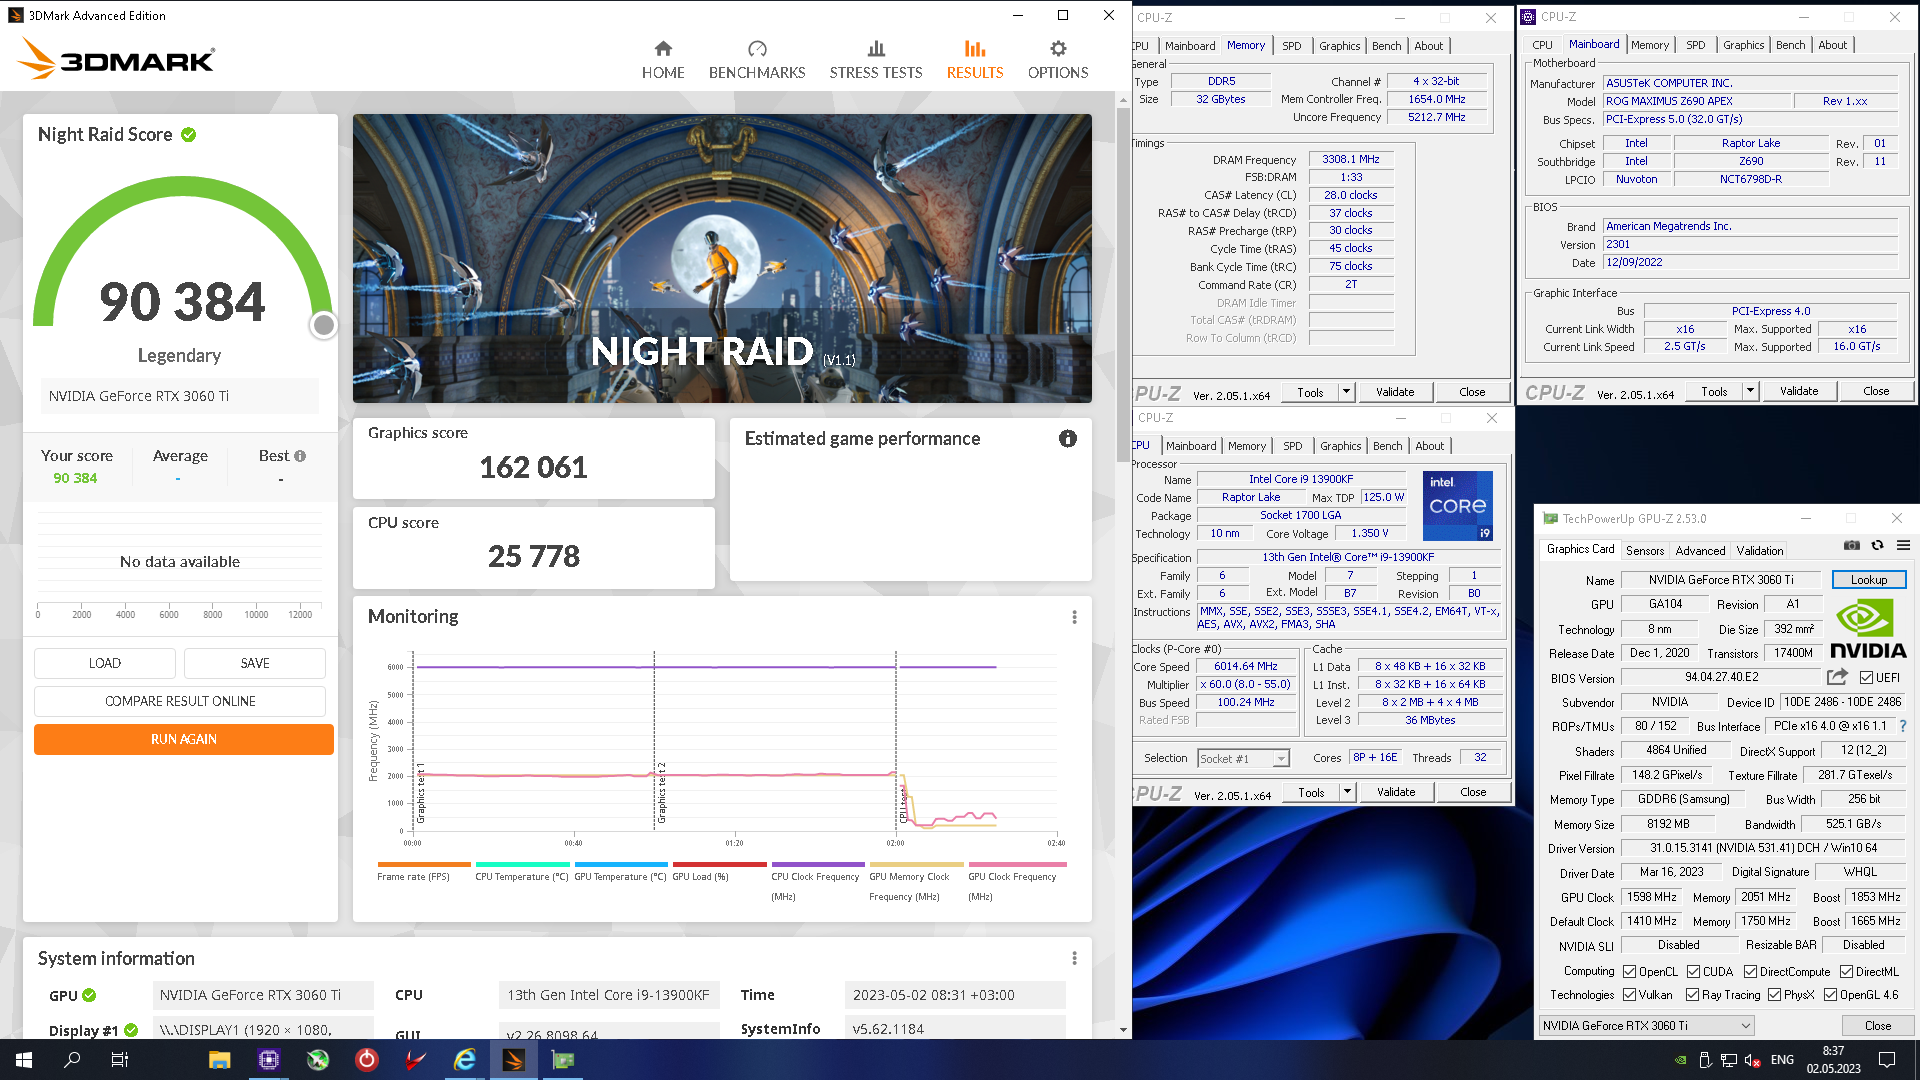
Task: Expand the Tools arrow in CPU-Z Memory window
Action: 1347,392
